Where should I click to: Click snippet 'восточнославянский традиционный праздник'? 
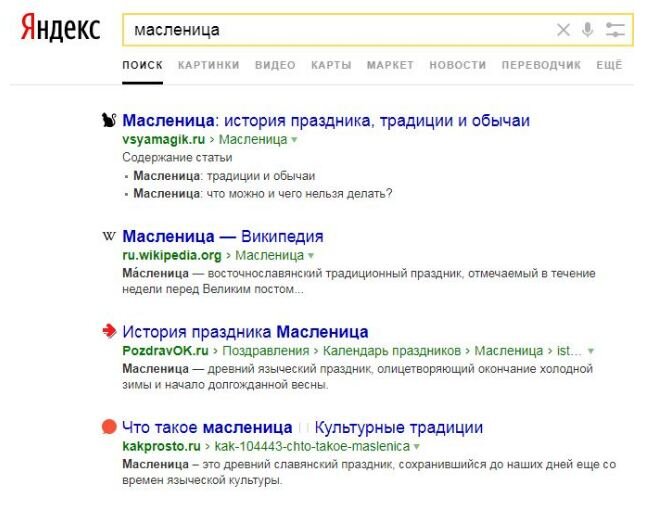336,273
